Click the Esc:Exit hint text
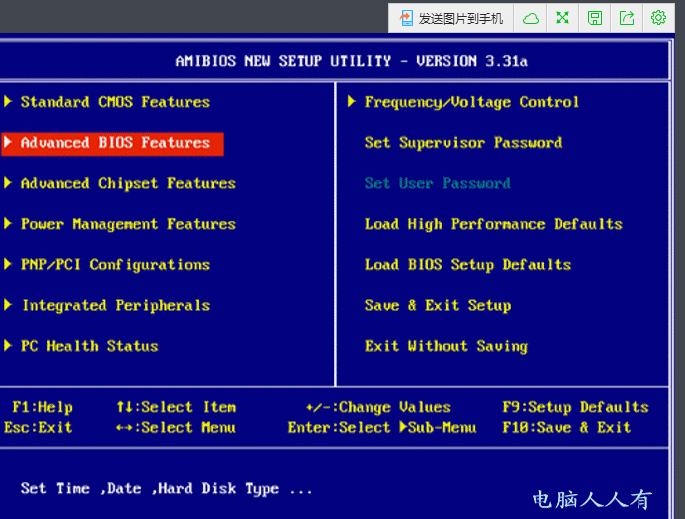This screenshot has height=519, width=685. [38, 427]
